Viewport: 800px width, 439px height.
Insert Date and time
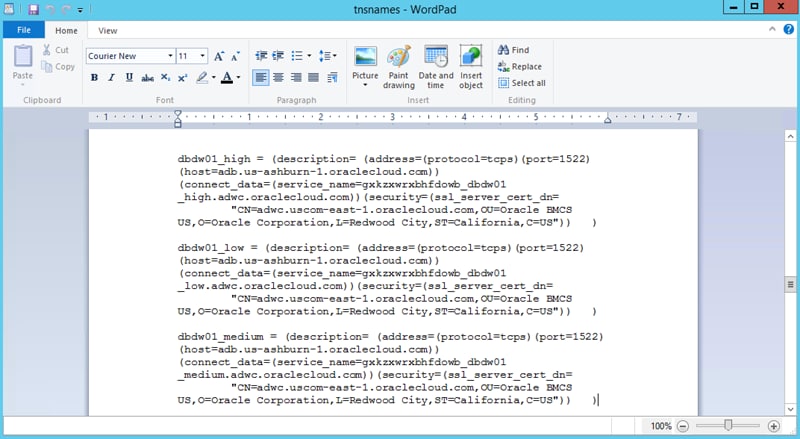436,67
